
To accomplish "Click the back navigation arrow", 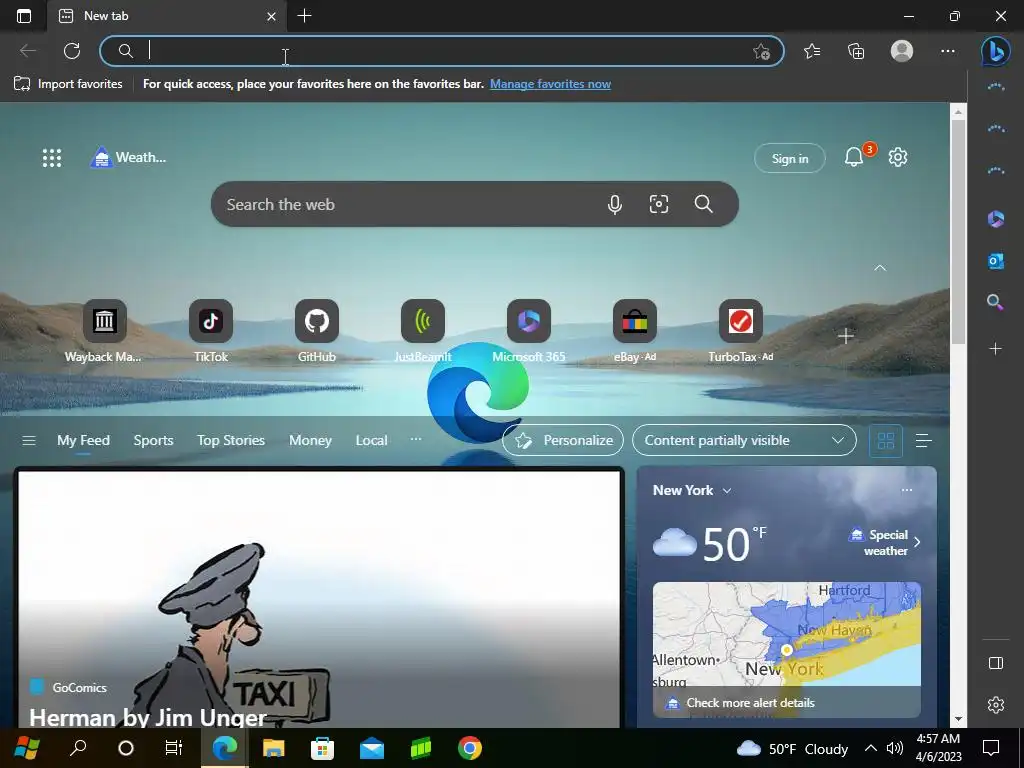I will 28,51.
